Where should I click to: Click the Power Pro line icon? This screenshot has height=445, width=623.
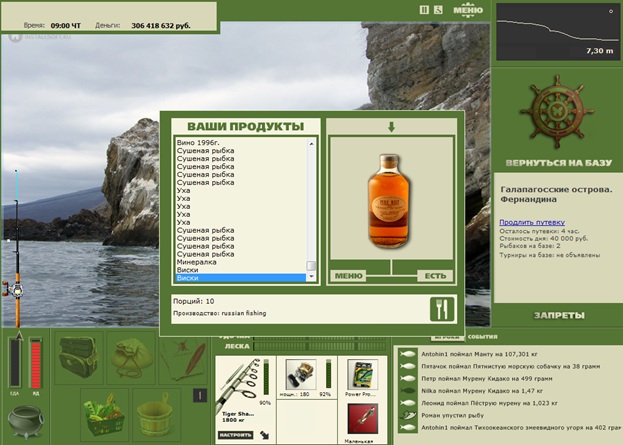pyautogui.click(x=362, y=375)
